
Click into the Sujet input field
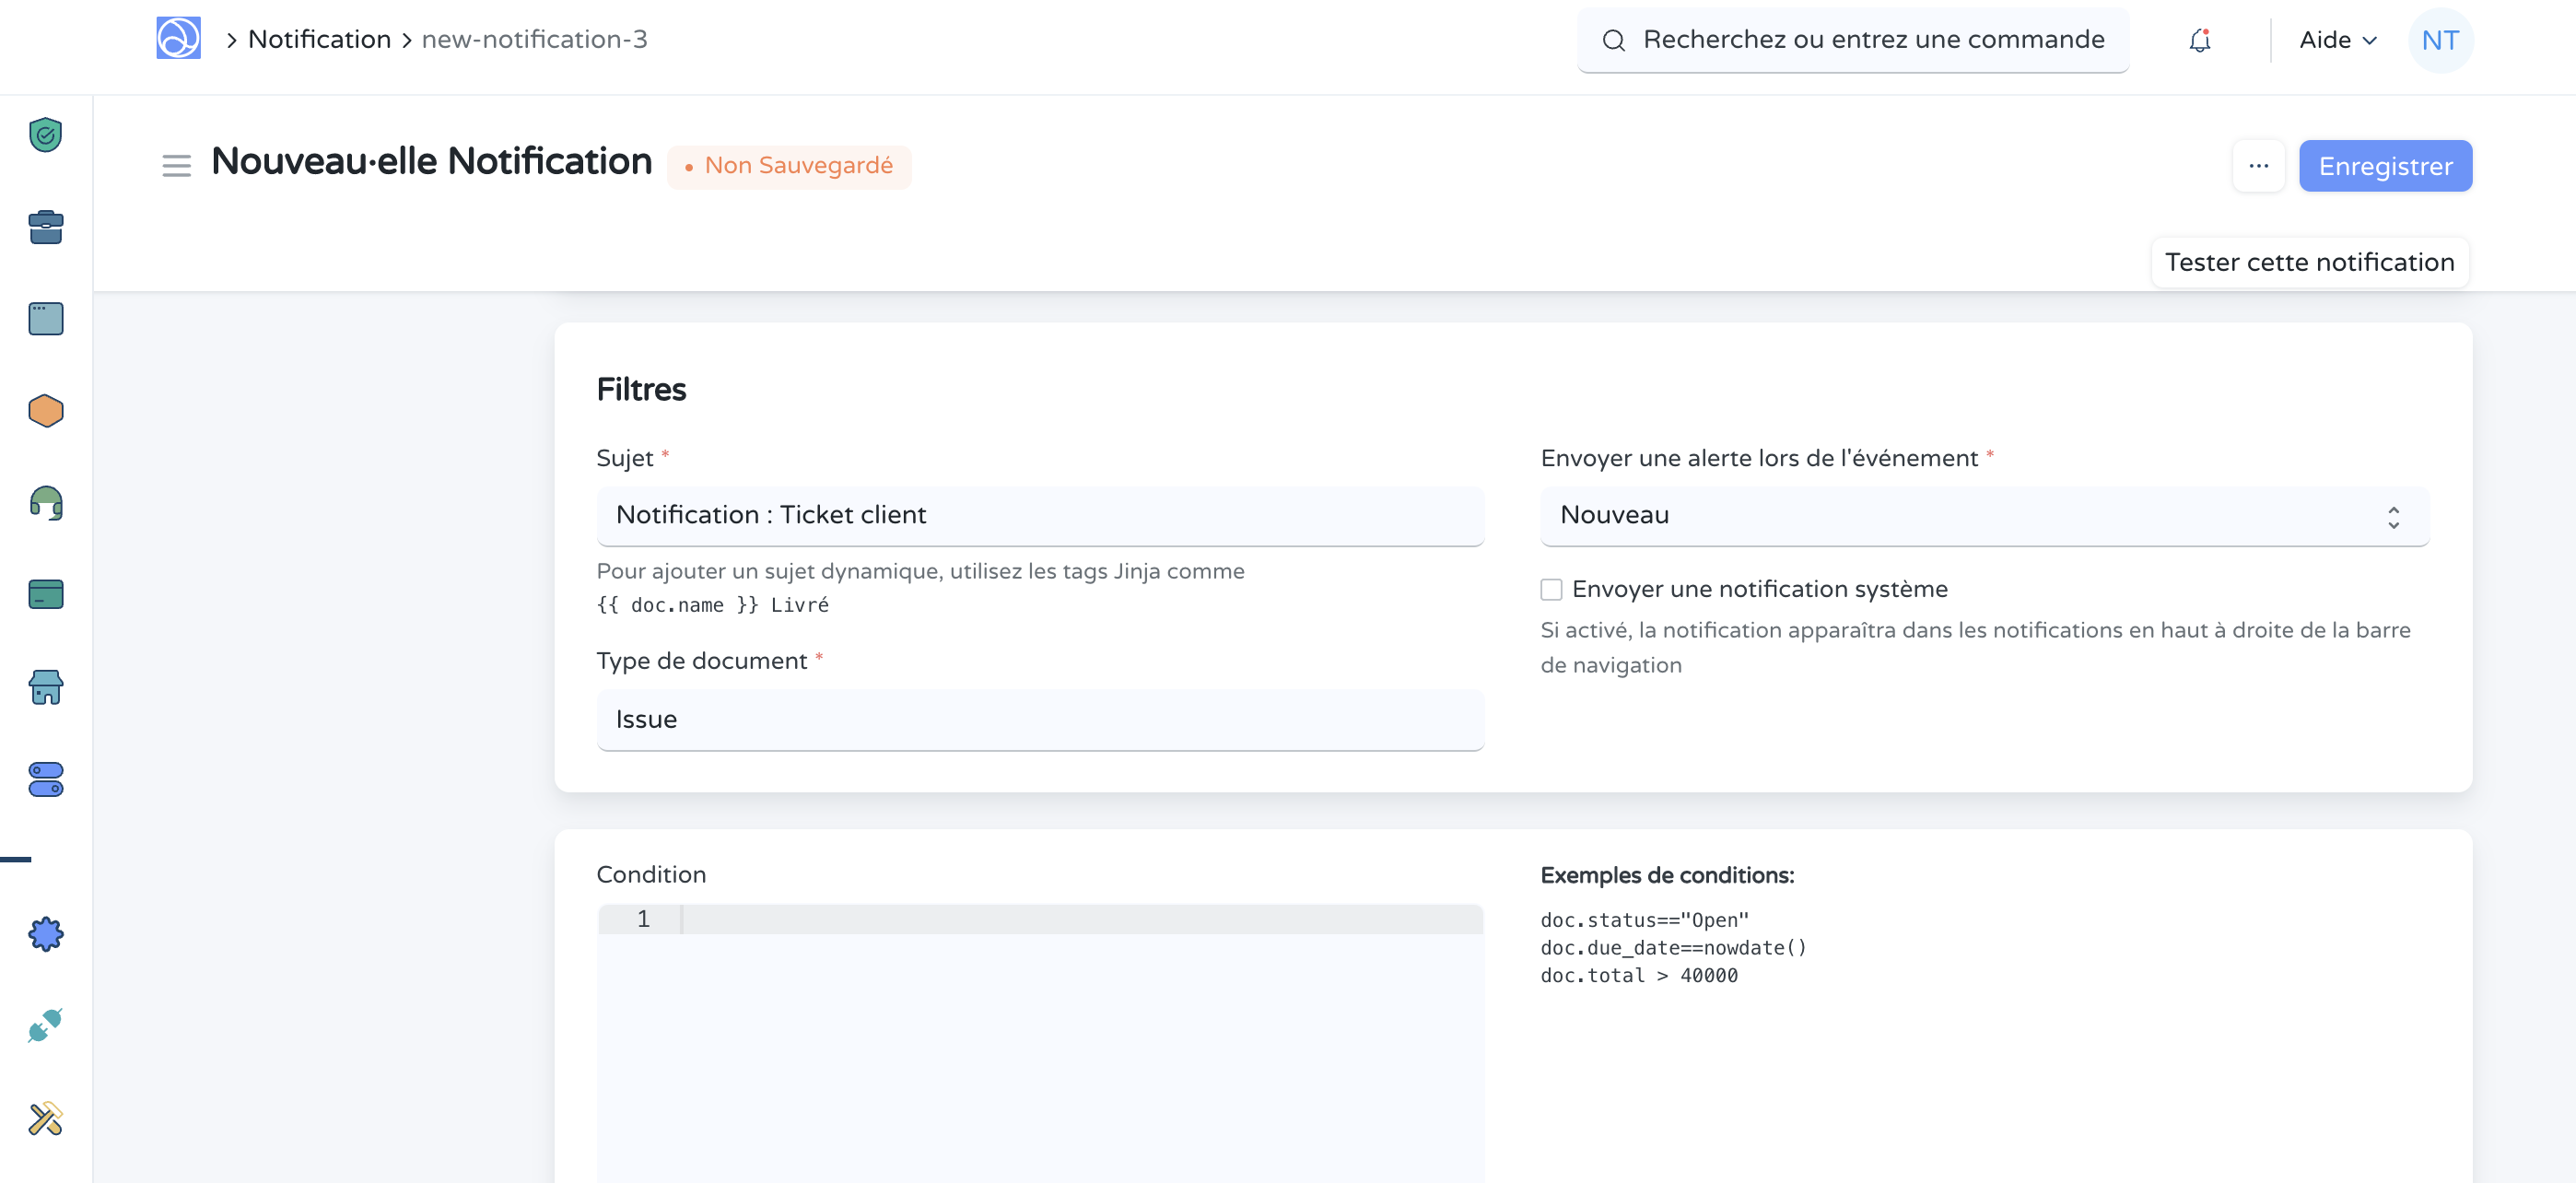point(1039,516)
